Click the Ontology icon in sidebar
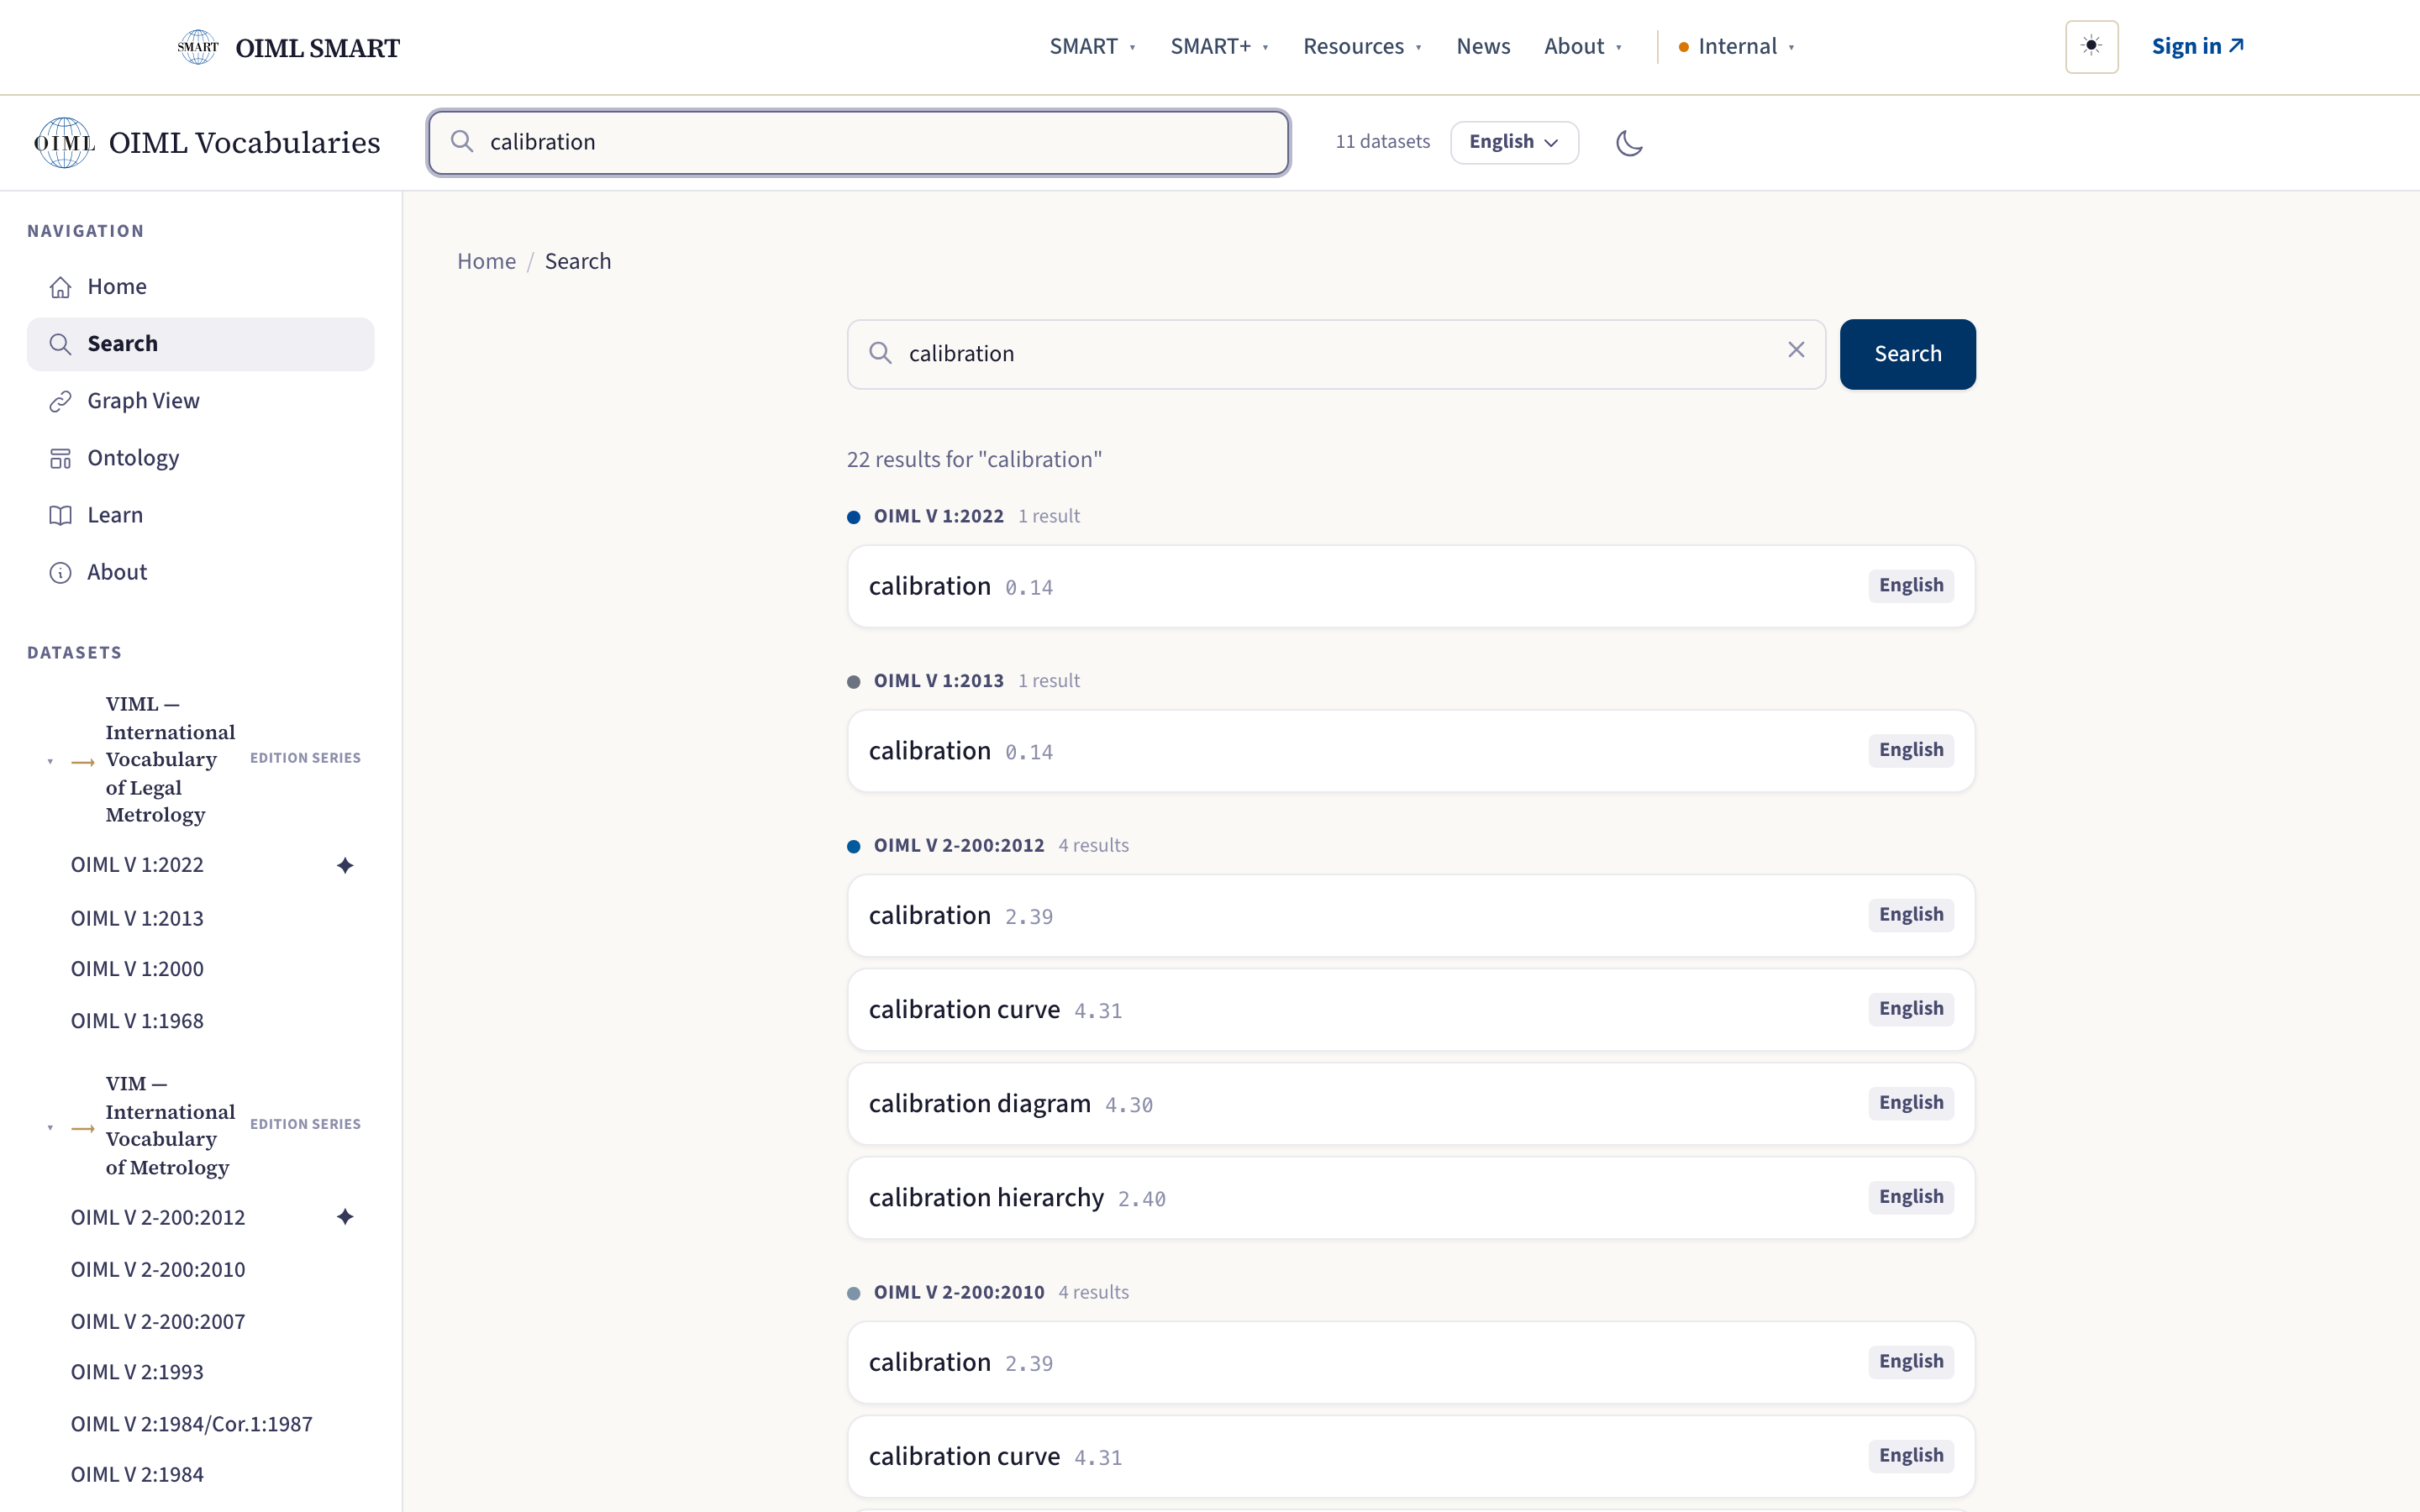This screenshot has height=1512, width=2420. tap(61, 458)
